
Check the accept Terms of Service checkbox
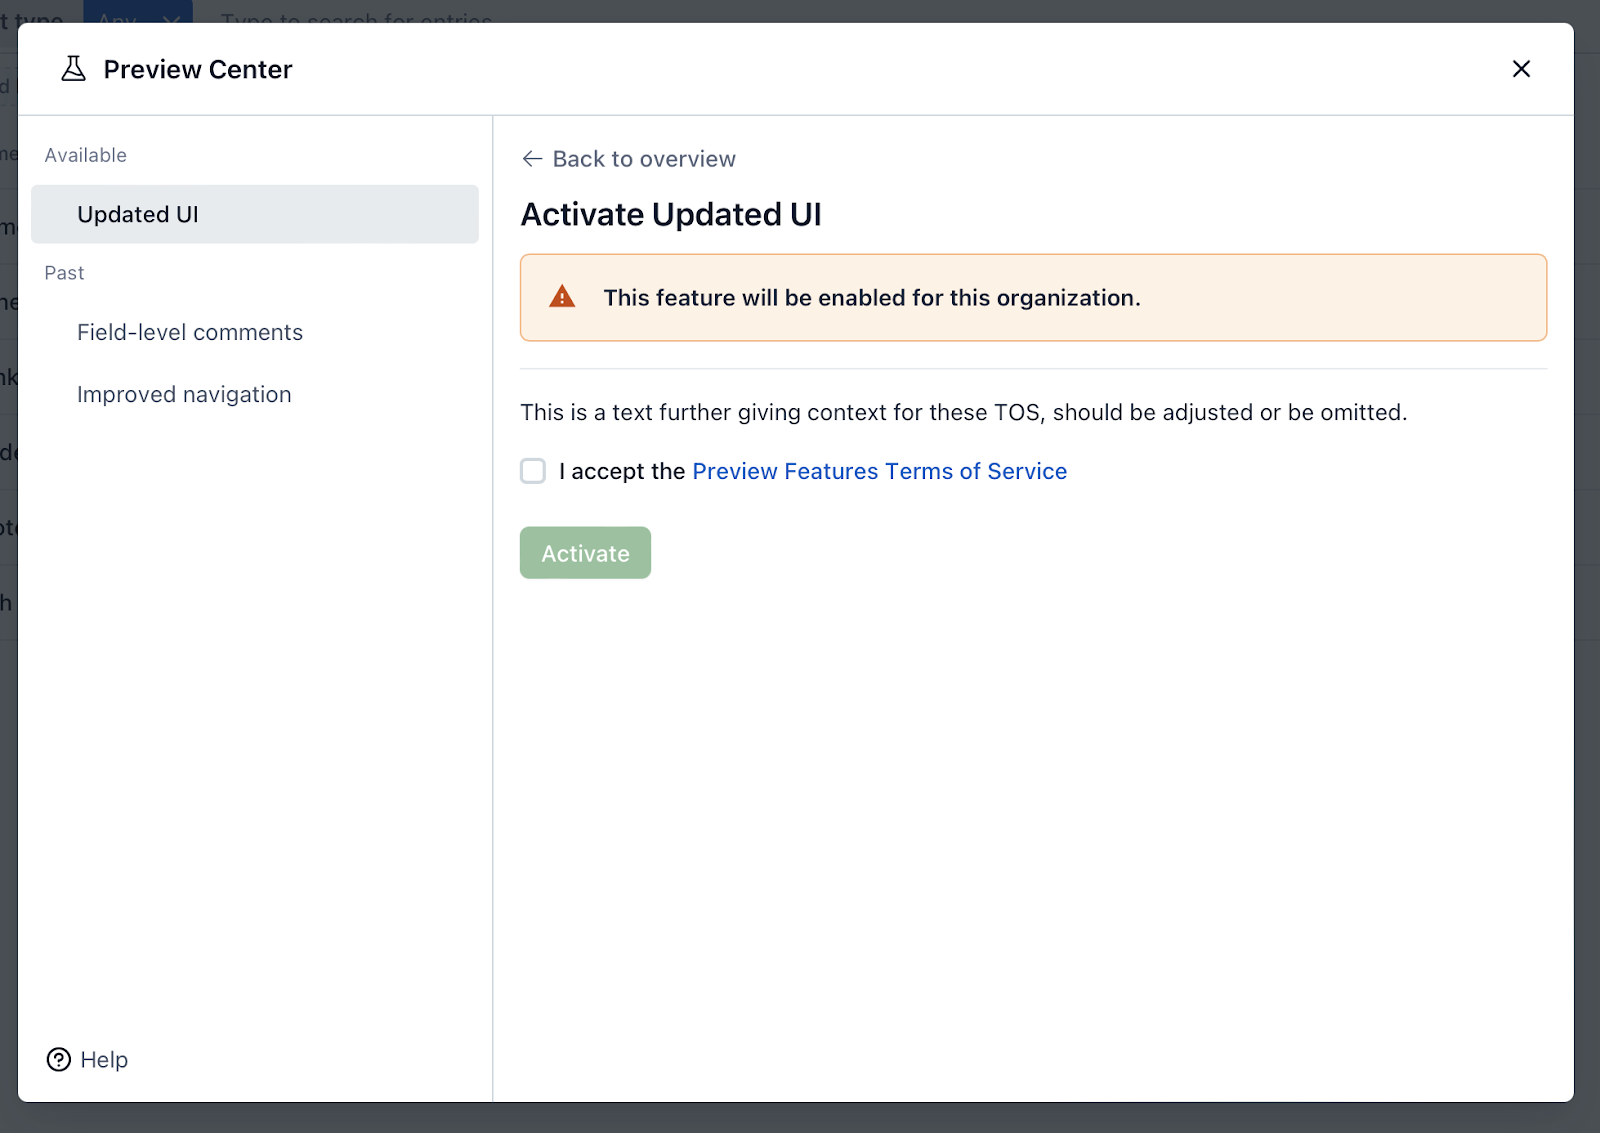coord(532,471)
